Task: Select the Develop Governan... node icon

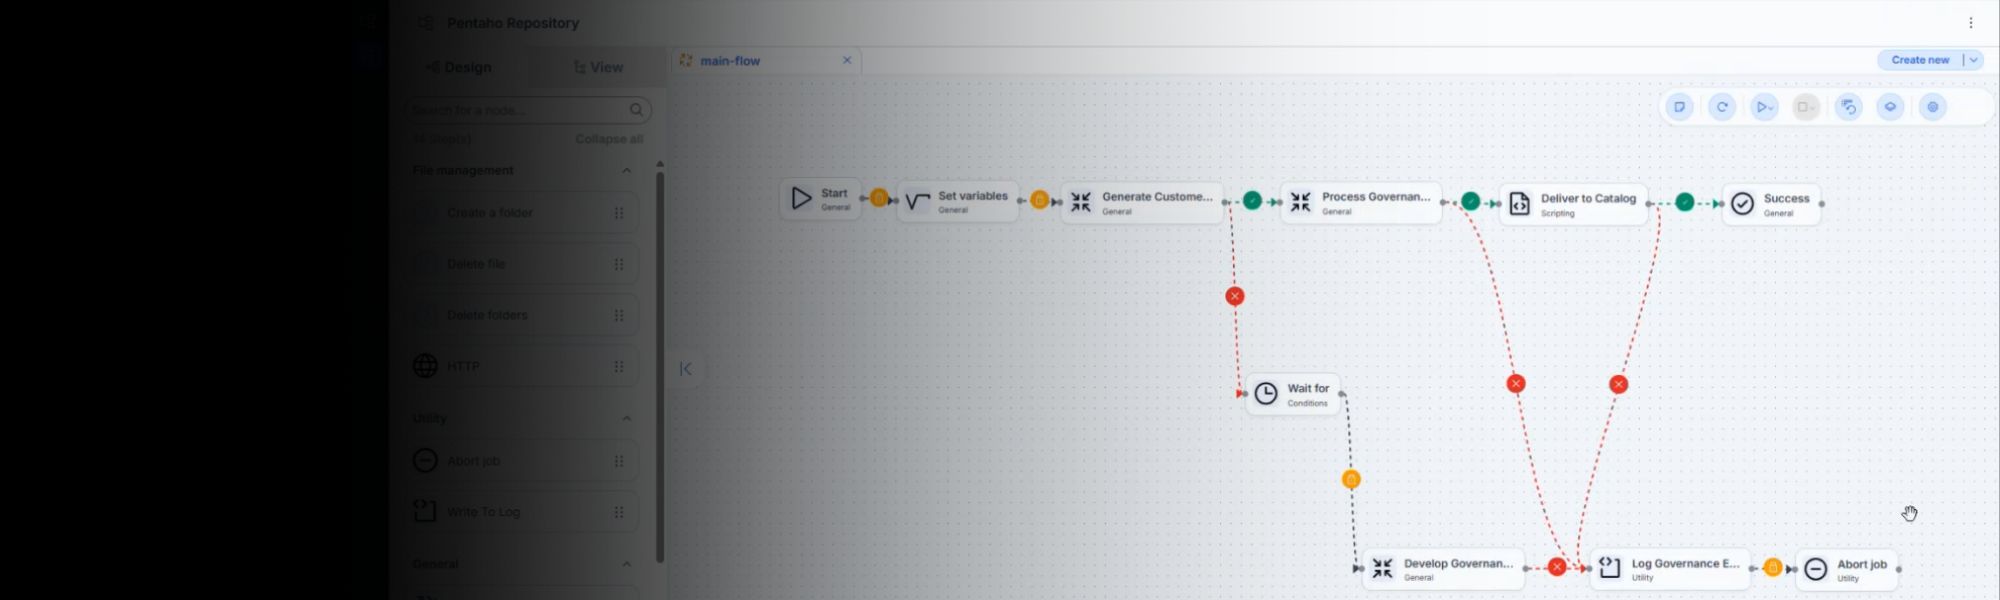Action: [1382, 569]
